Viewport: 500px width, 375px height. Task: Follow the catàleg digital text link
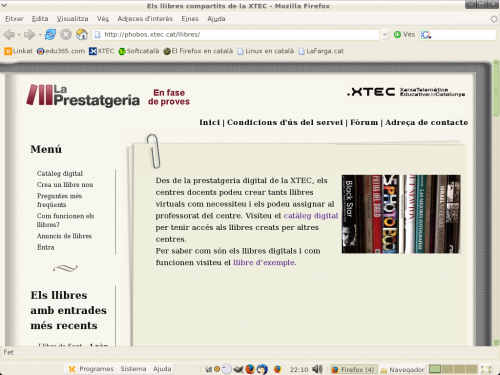coord(311,216)
